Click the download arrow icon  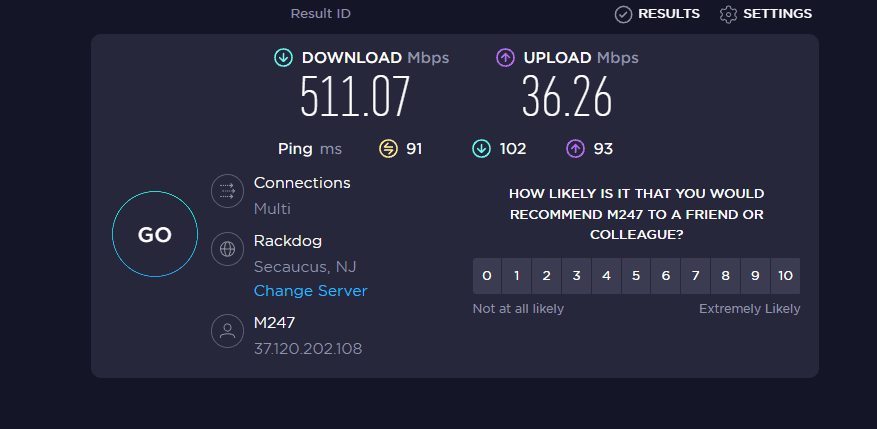click(x=284, y=58)
